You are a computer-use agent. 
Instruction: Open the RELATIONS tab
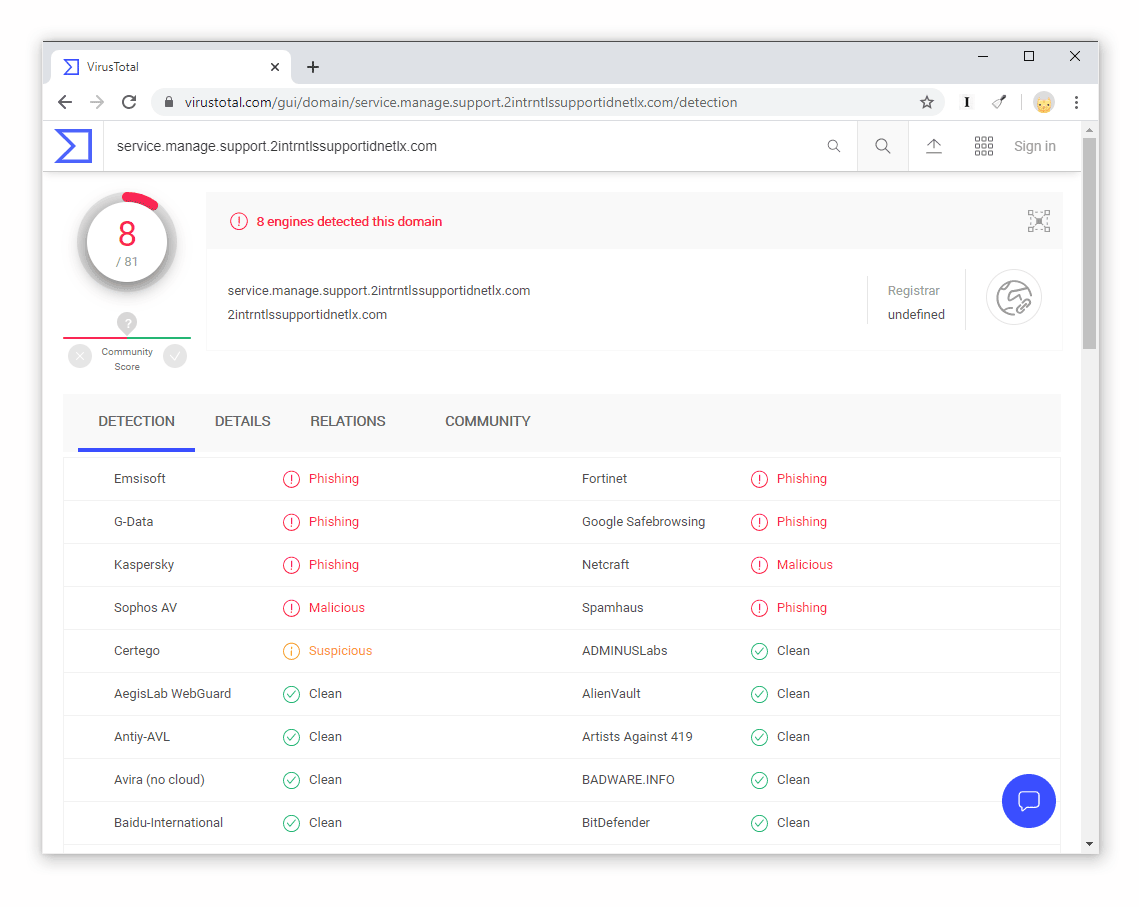(x=348, y=421)
